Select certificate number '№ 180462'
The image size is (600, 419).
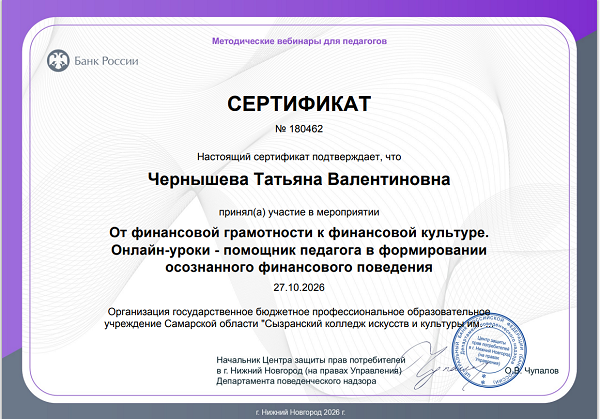coord(299,129)
